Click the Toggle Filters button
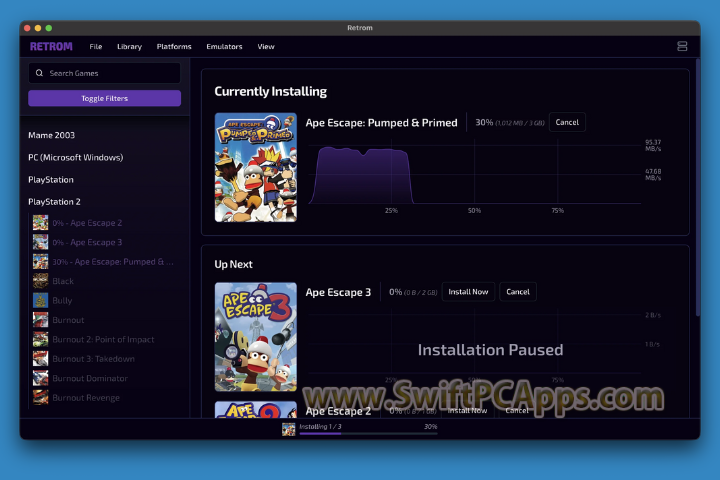 click(x=104, y=98)
